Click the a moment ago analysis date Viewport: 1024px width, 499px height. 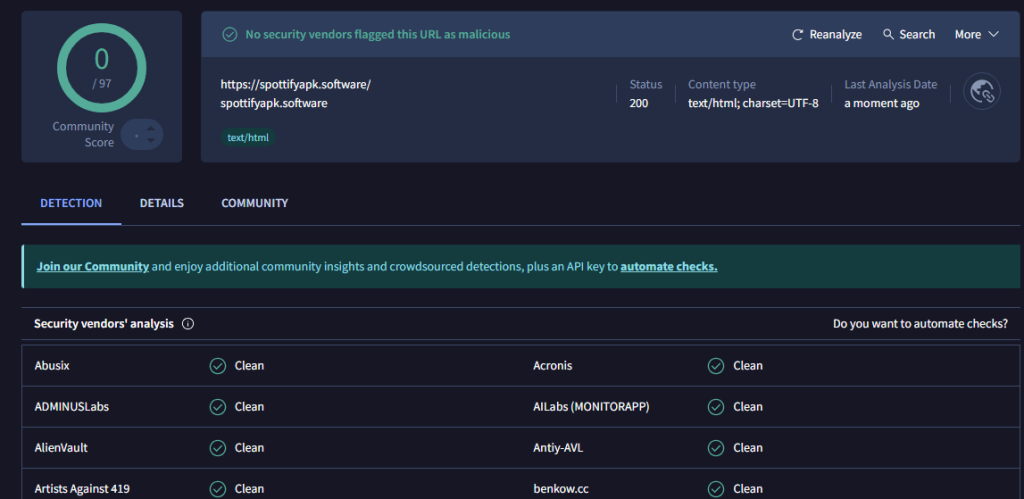pyautogui.click(x=882, y=103)
